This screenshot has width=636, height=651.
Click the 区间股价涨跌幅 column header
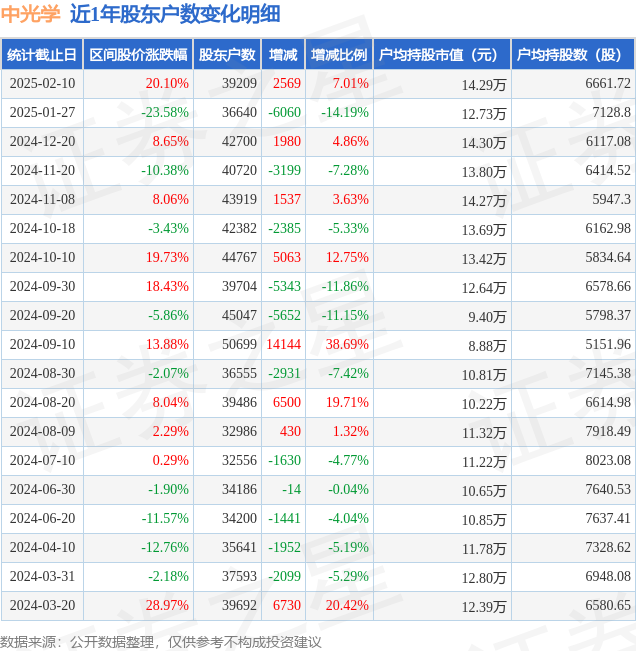pyautogui.click(x=138, y=54)
